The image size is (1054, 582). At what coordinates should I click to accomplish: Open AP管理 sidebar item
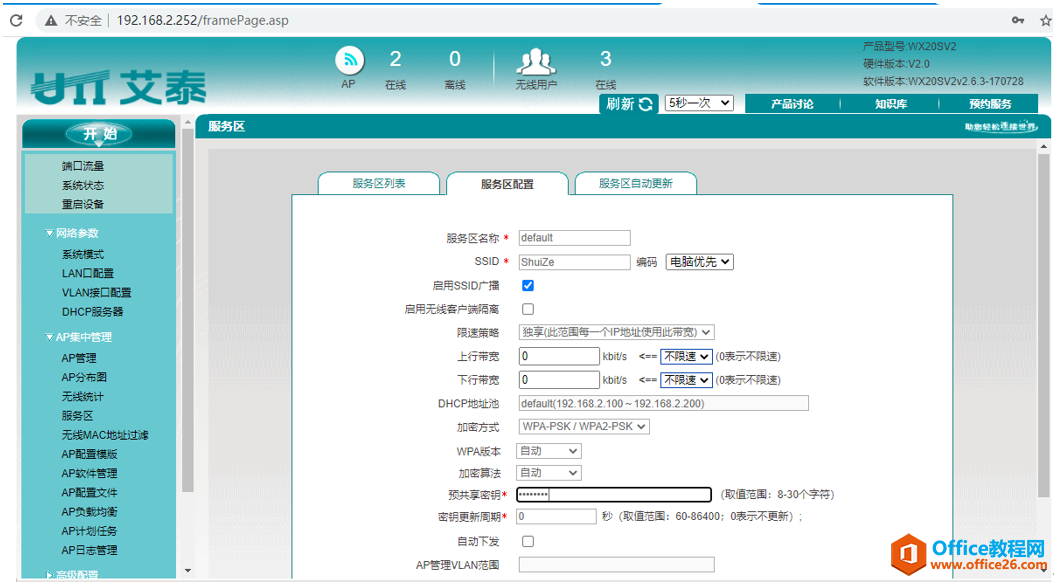pyautogui.click(x=79, y=358)
